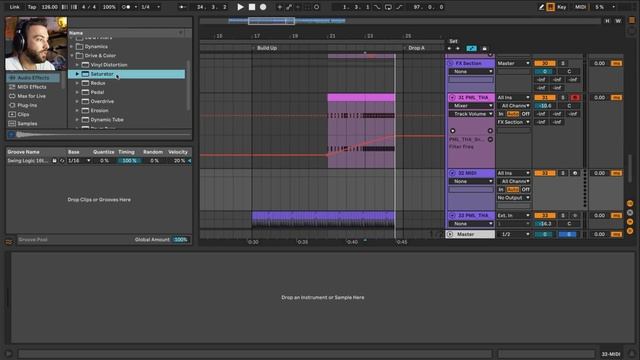The width and height of the screenshot is (640, 360).
Task: Toggle Draw Mode pencil icon
Action: [x=541, y=7]
